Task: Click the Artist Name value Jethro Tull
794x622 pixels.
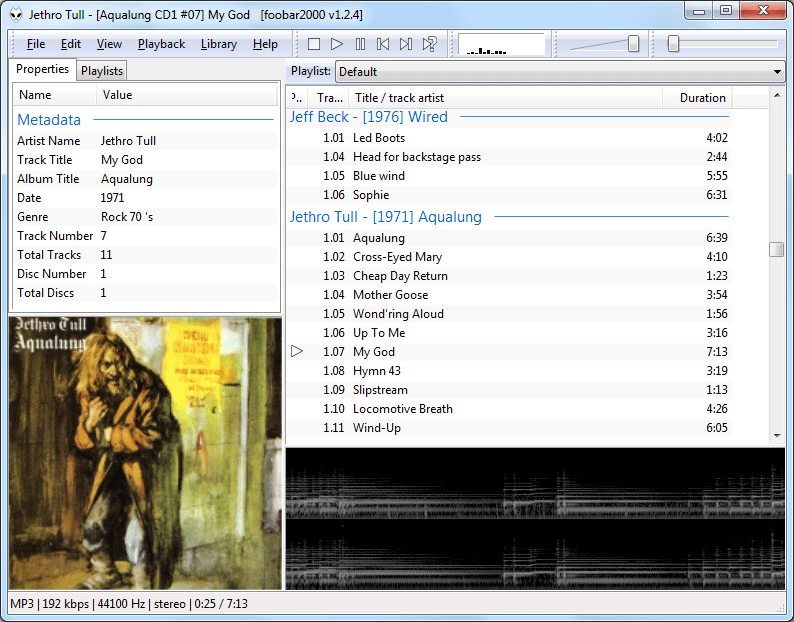Action: tap(128, 141)
